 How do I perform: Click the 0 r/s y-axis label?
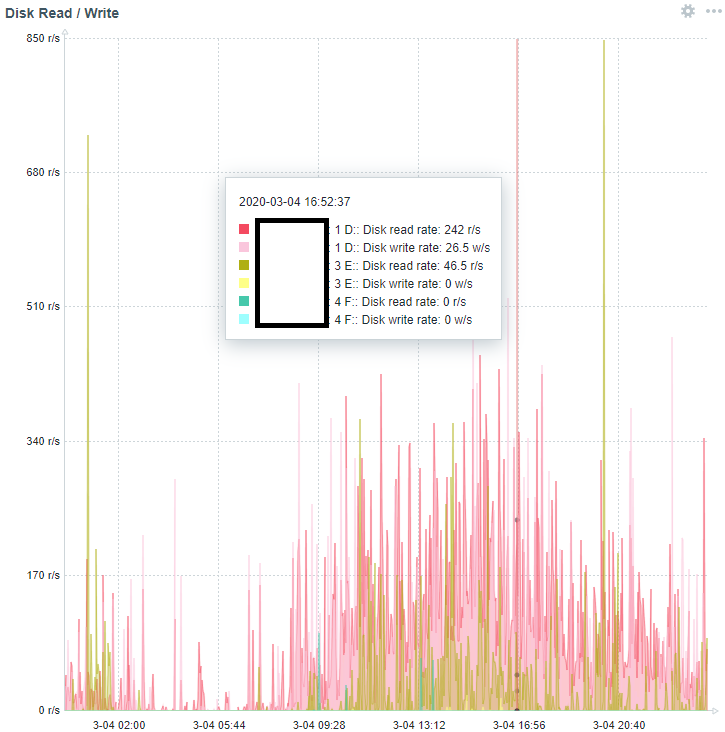tap(49, 710)
